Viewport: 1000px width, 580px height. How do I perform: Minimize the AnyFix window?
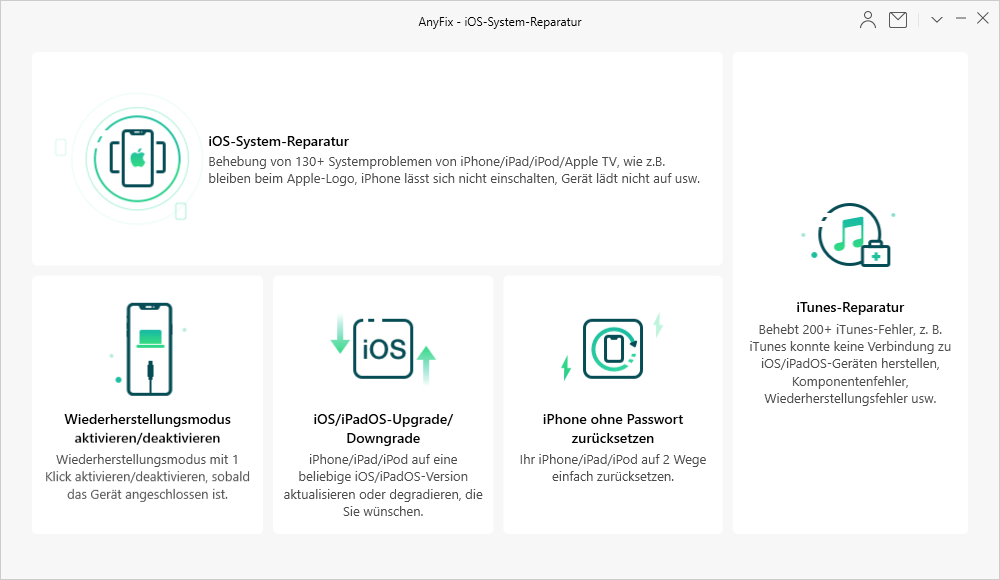click(960, 19)
